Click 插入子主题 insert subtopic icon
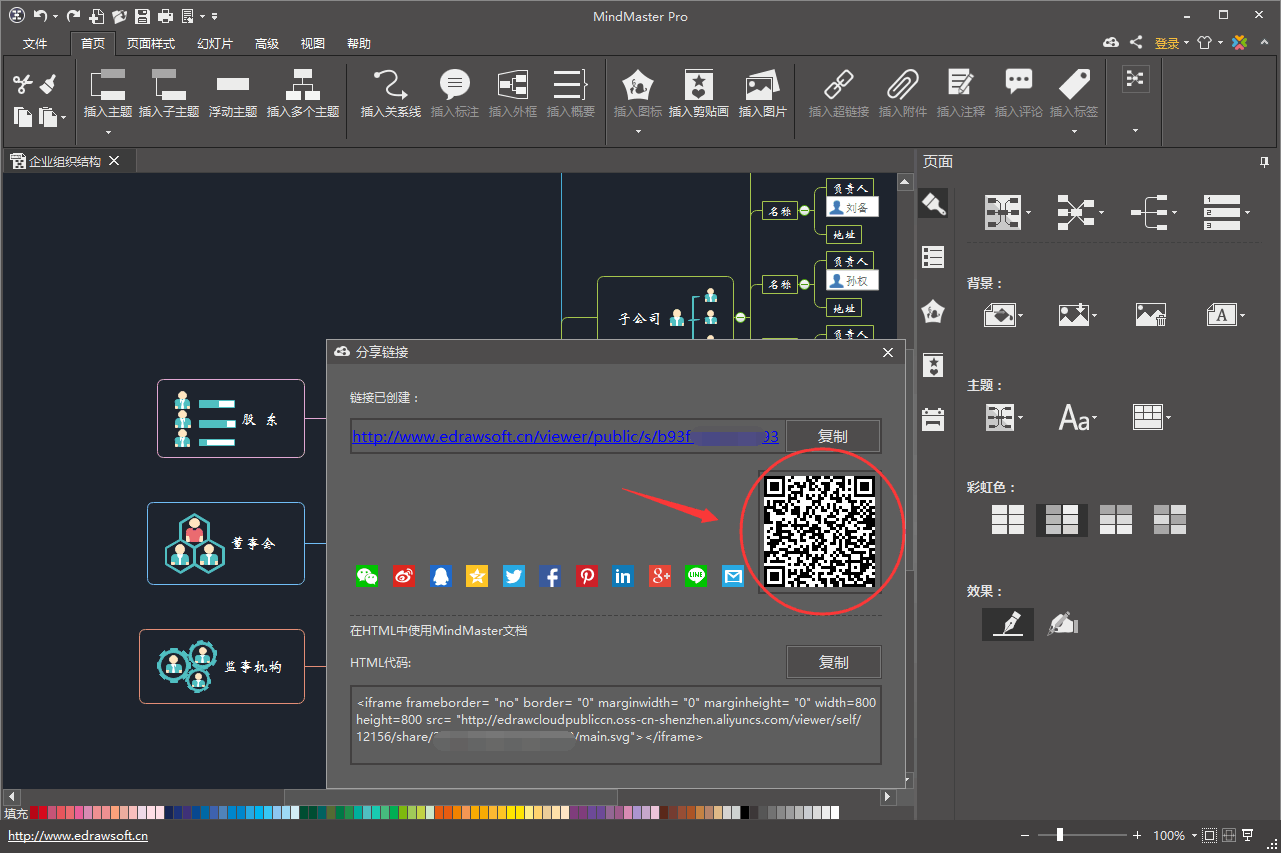The height and width of the screenshot is (853, 1281). click(x=169, y=85)
